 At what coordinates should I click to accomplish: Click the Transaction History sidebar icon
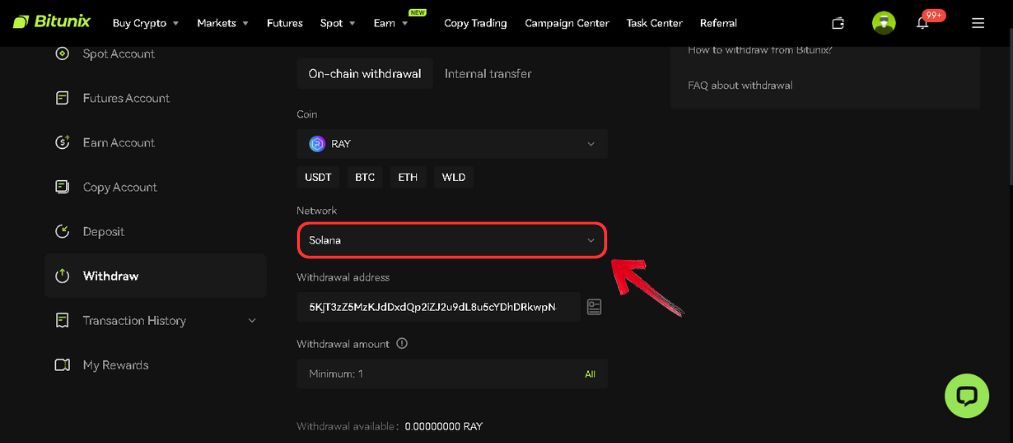click(x=62, y=320)
